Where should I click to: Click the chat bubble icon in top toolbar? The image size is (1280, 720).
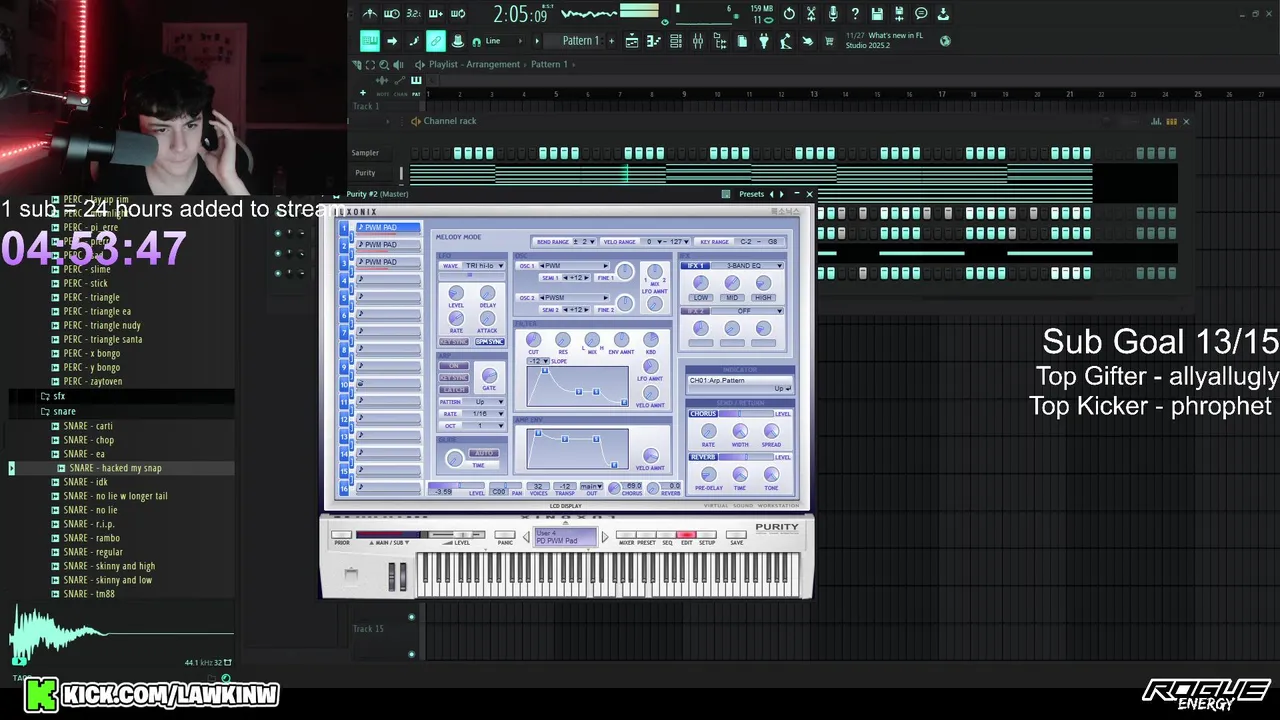pyautogui.click(x=921, y=14)
